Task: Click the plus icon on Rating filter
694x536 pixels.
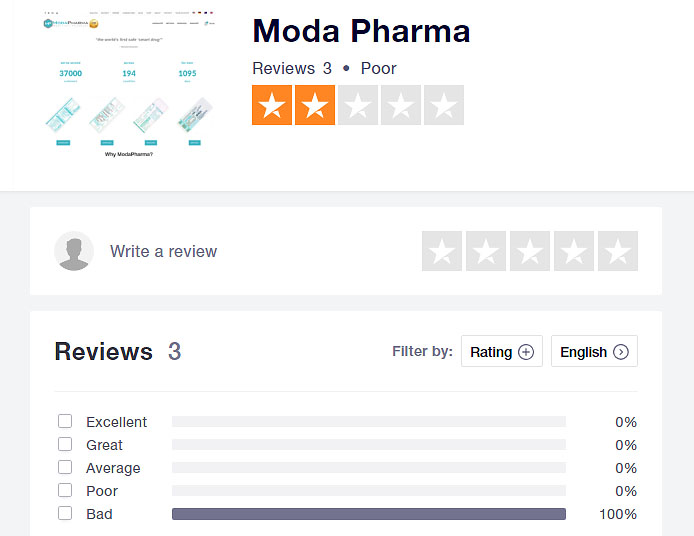Action: 526,352
